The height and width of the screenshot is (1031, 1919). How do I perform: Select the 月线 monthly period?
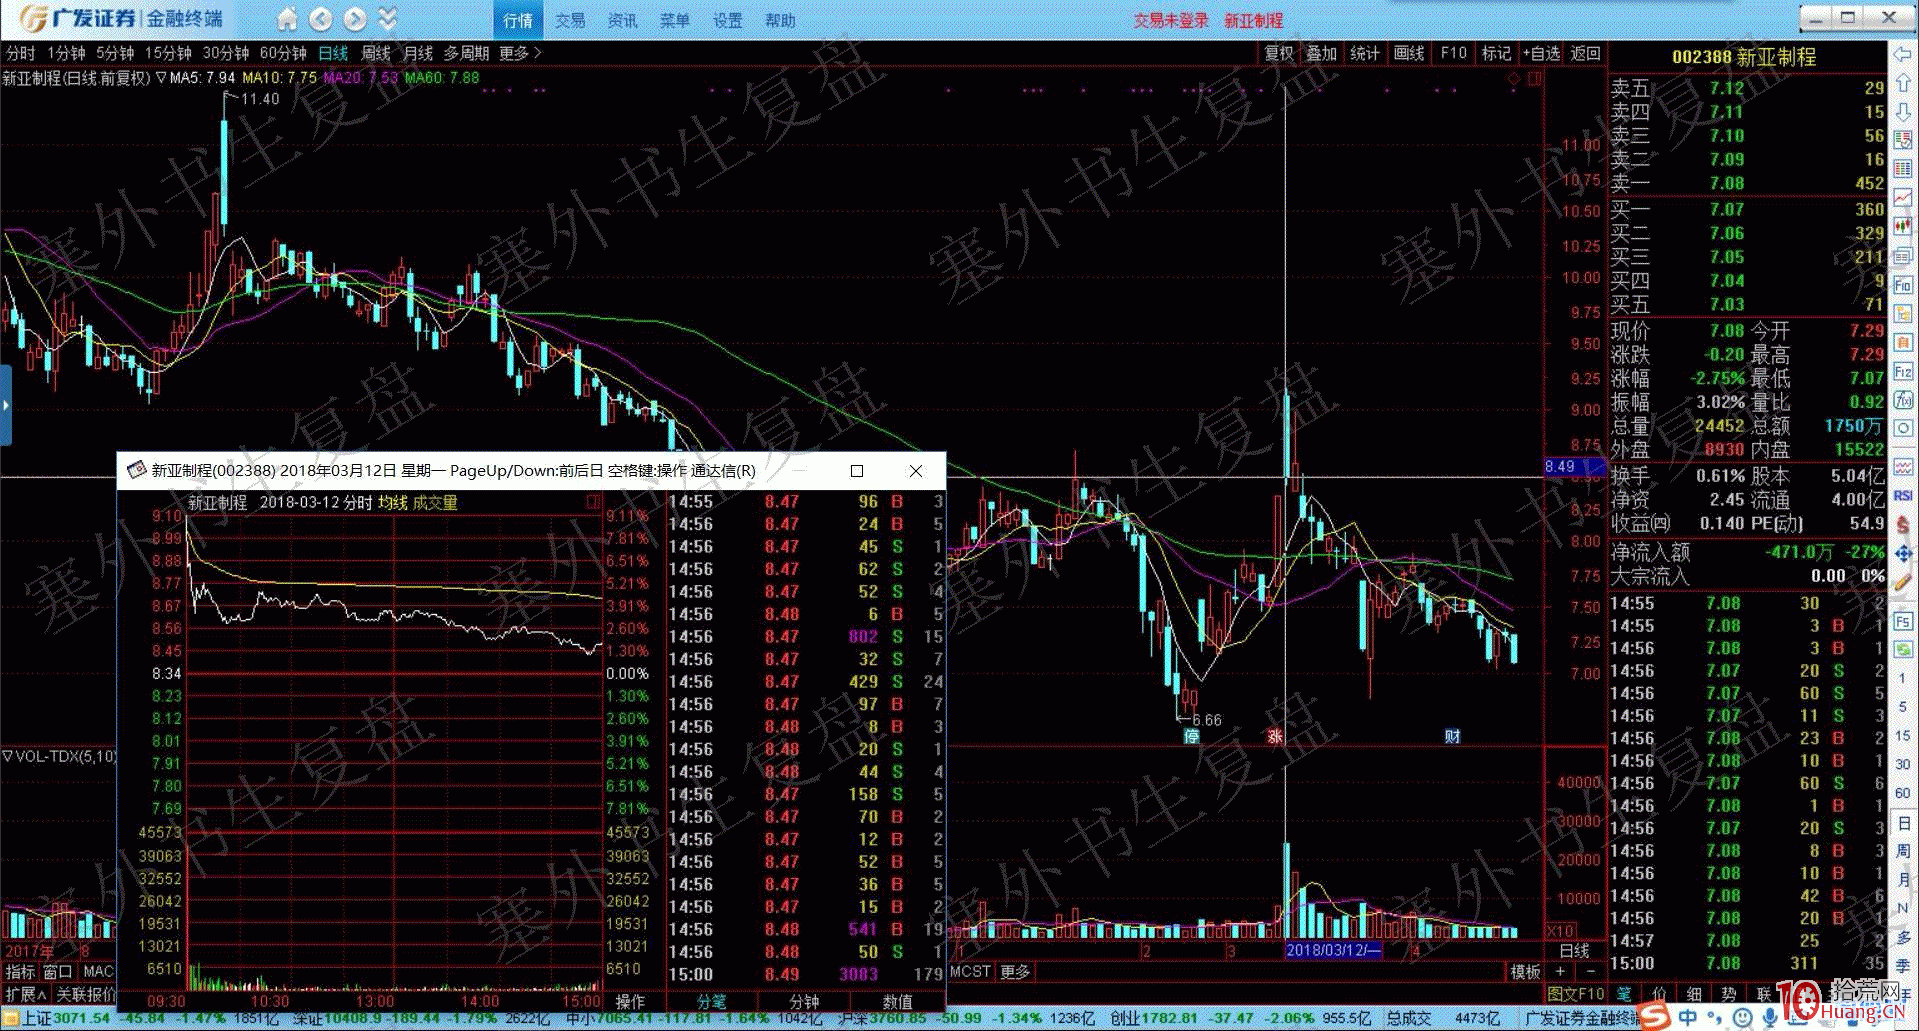point(418,53)
